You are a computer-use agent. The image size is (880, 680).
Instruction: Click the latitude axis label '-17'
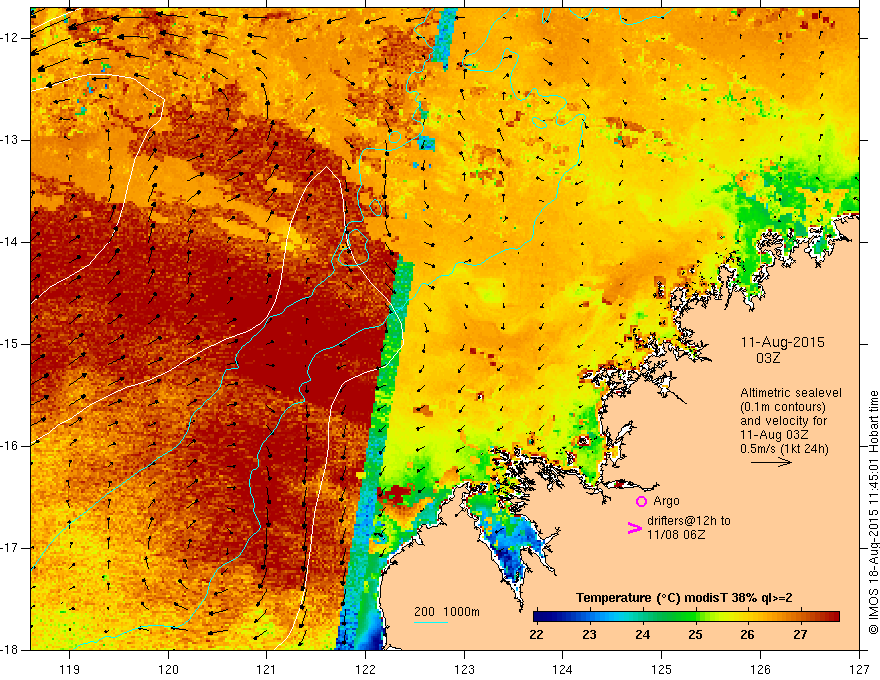(x=10, y=548)
